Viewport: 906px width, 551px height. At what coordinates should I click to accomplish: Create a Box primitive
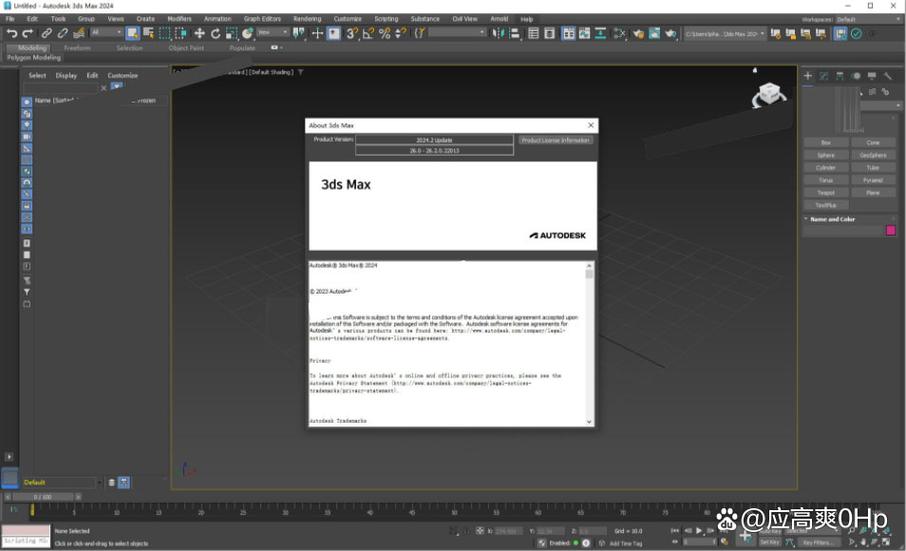coord(826,143)
